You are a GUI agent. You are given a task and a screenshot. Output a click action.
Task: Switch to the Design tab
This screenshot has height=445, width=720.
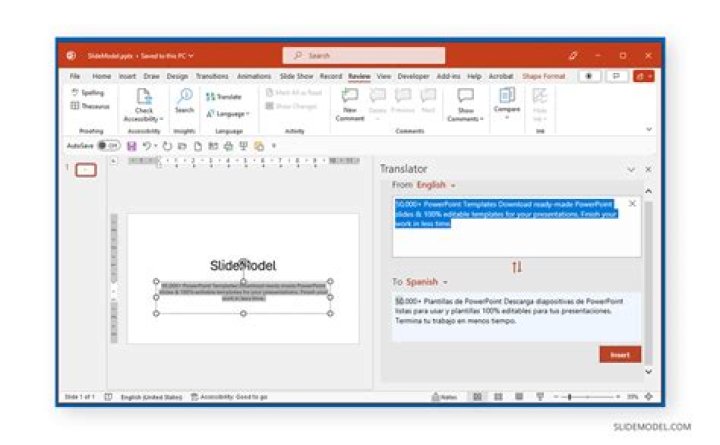pos(177,76)
